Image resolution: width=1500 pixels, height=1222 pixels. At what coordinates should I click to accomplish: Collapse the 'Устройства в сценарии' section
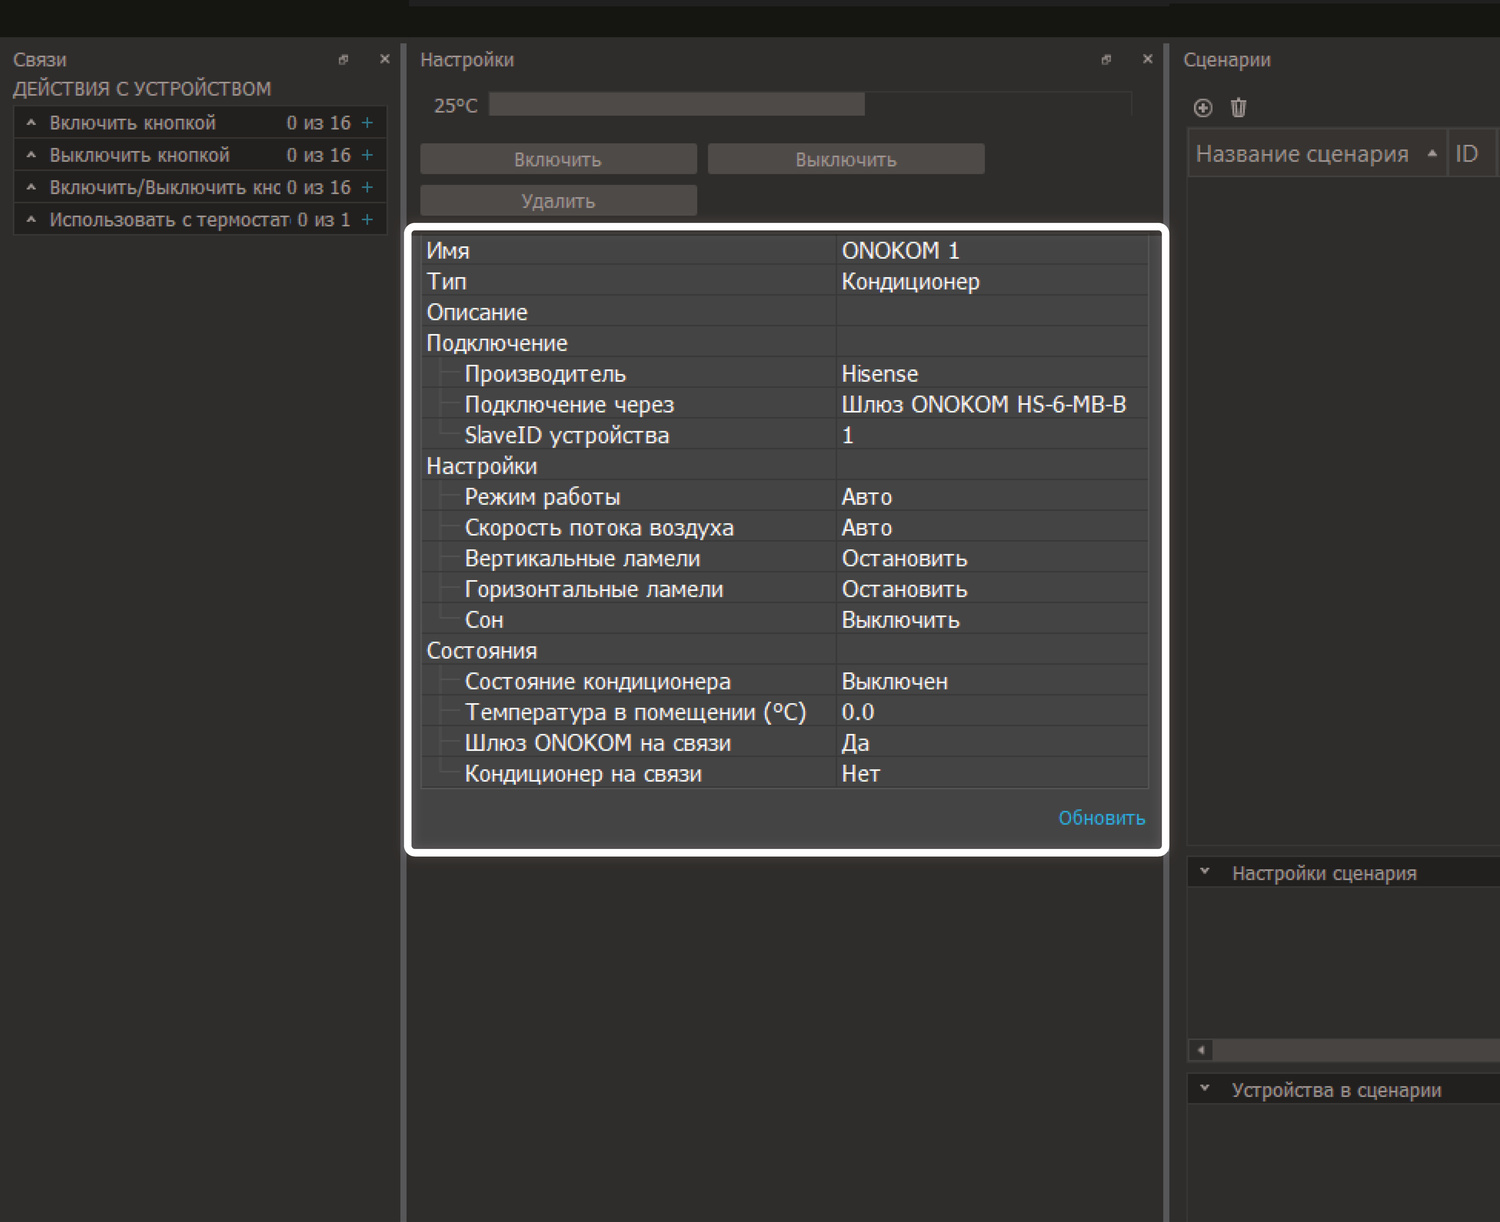[x=1205, y=1089]
